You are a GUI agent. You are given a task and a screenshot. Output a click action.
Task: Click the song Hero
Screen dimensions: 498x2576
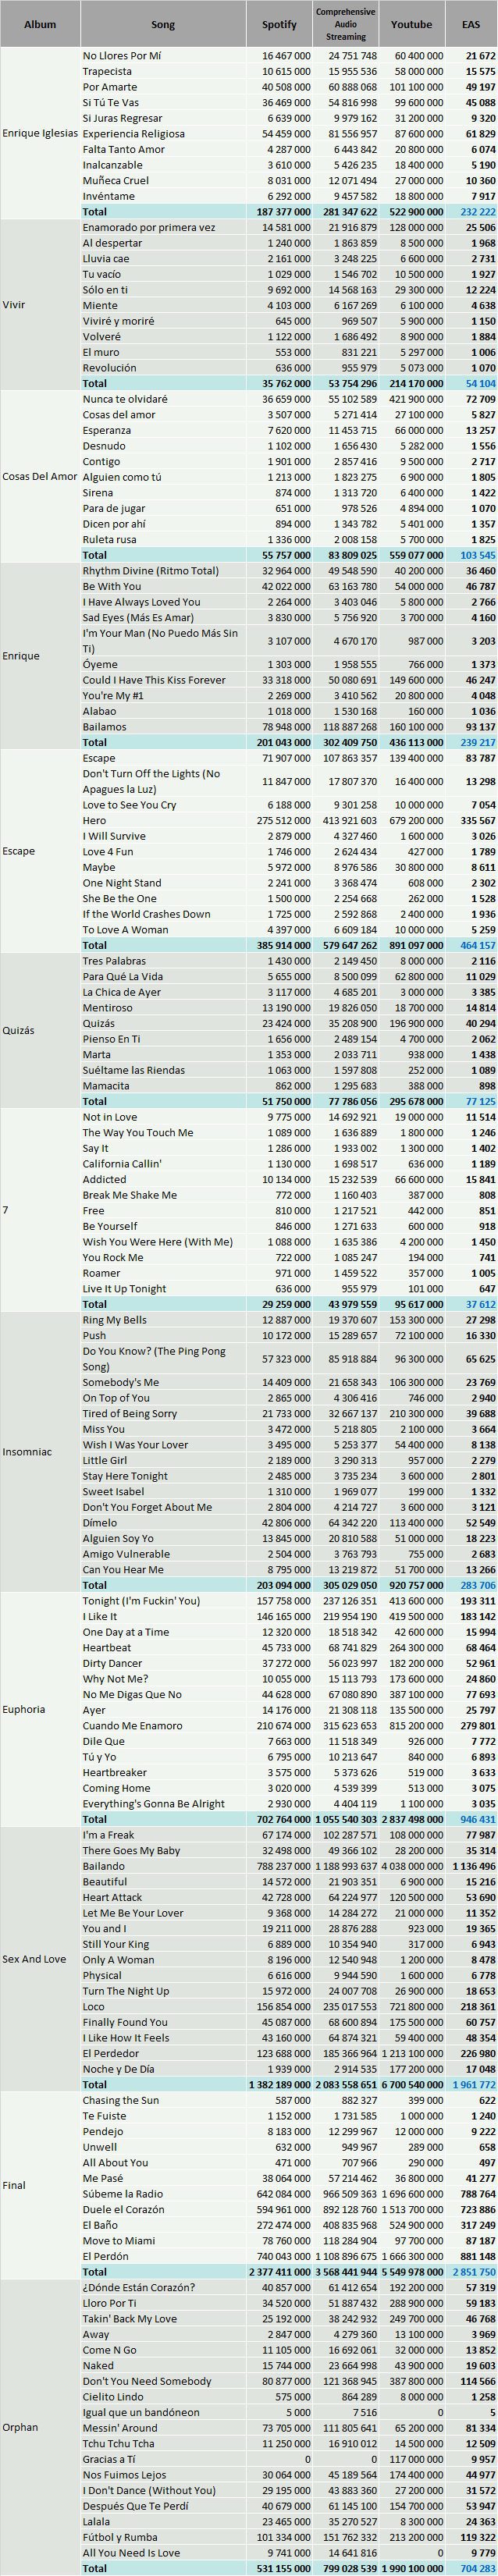[x=94, y=820]
